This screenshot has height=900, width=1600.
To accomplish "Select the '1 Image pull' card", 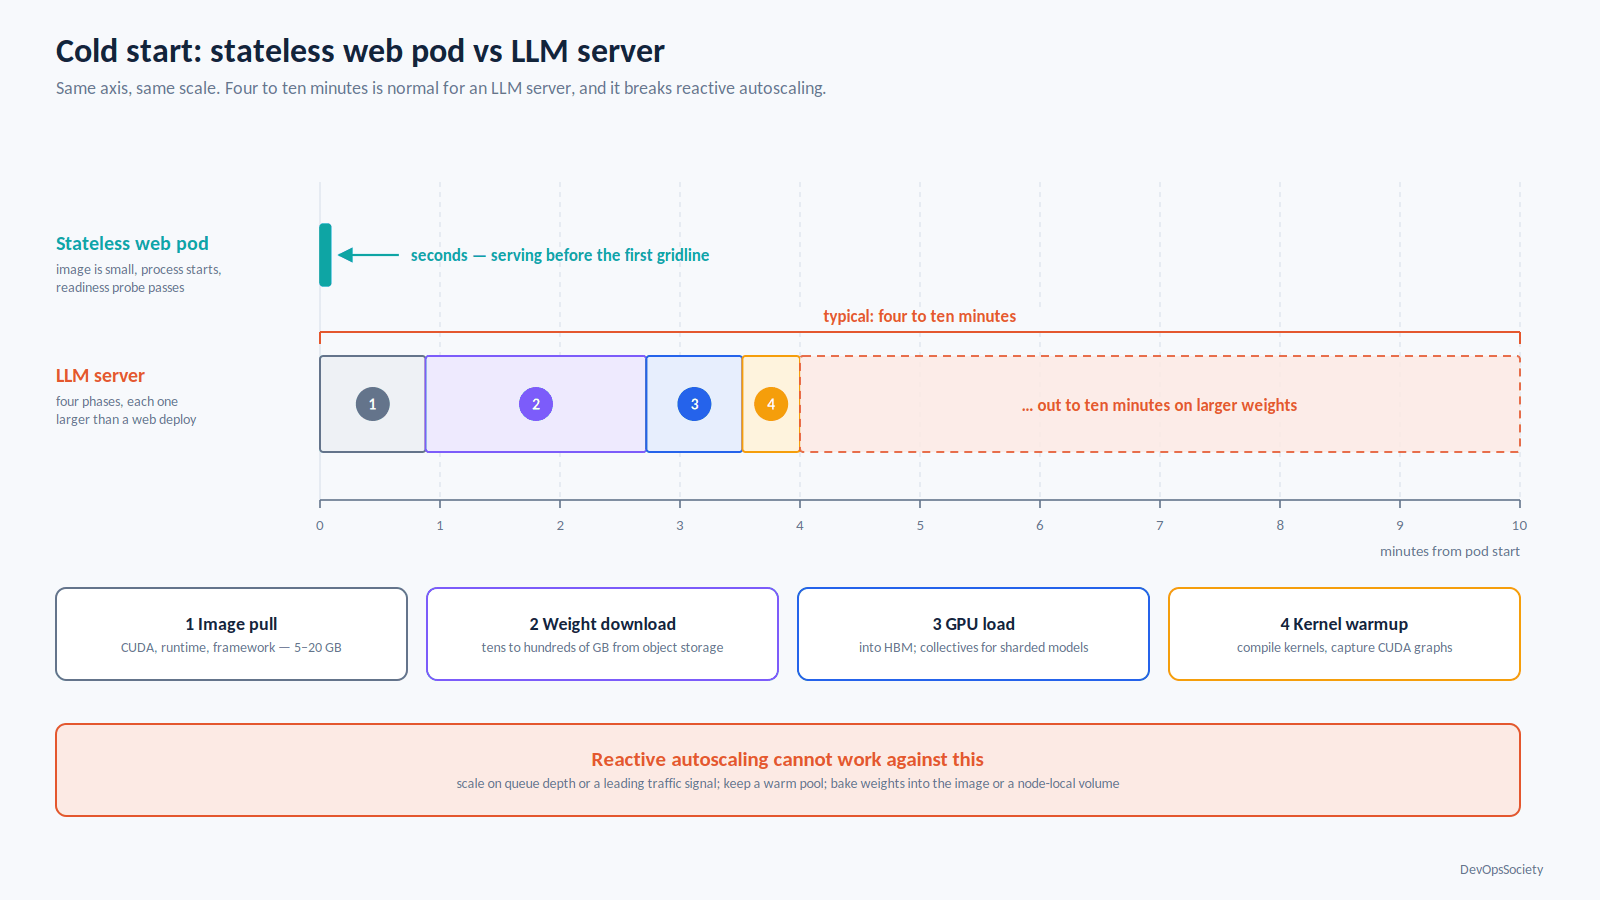I will click(x=231, y=634).
